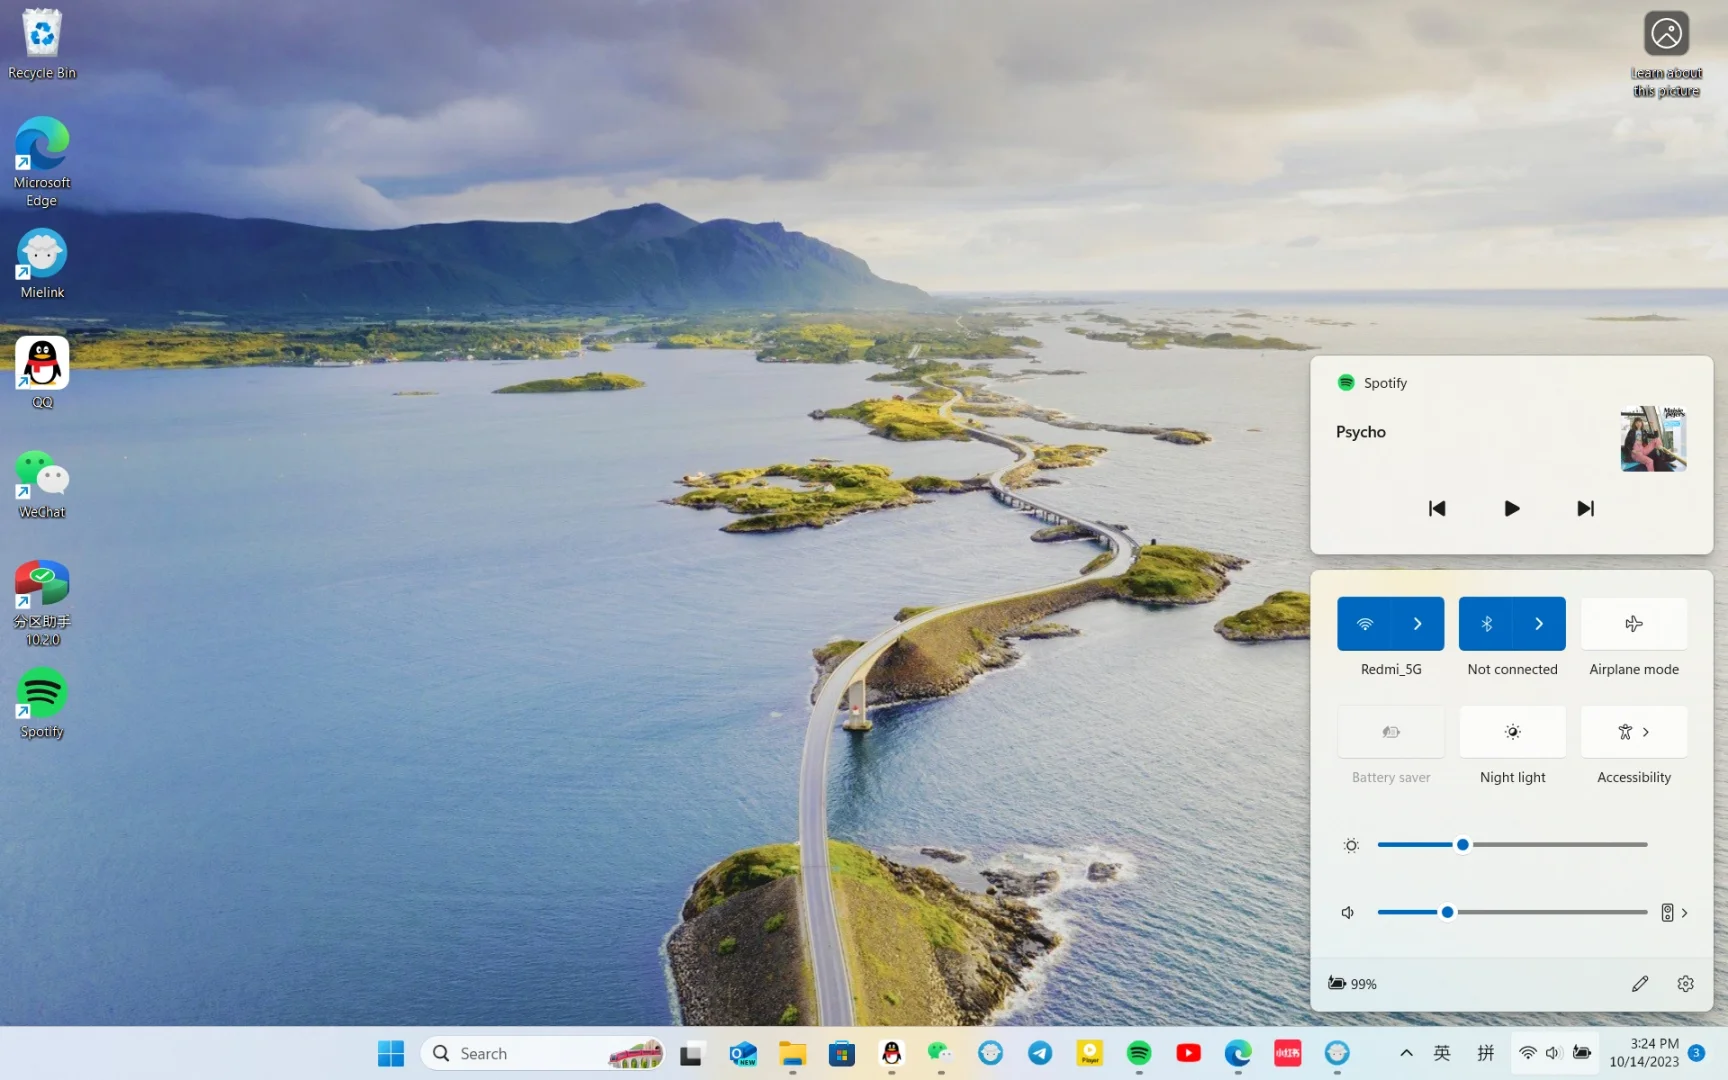This screenshot has height=1080, width=1728.
Task: Click the taskbar Search box
Action: coord(543,1053)
